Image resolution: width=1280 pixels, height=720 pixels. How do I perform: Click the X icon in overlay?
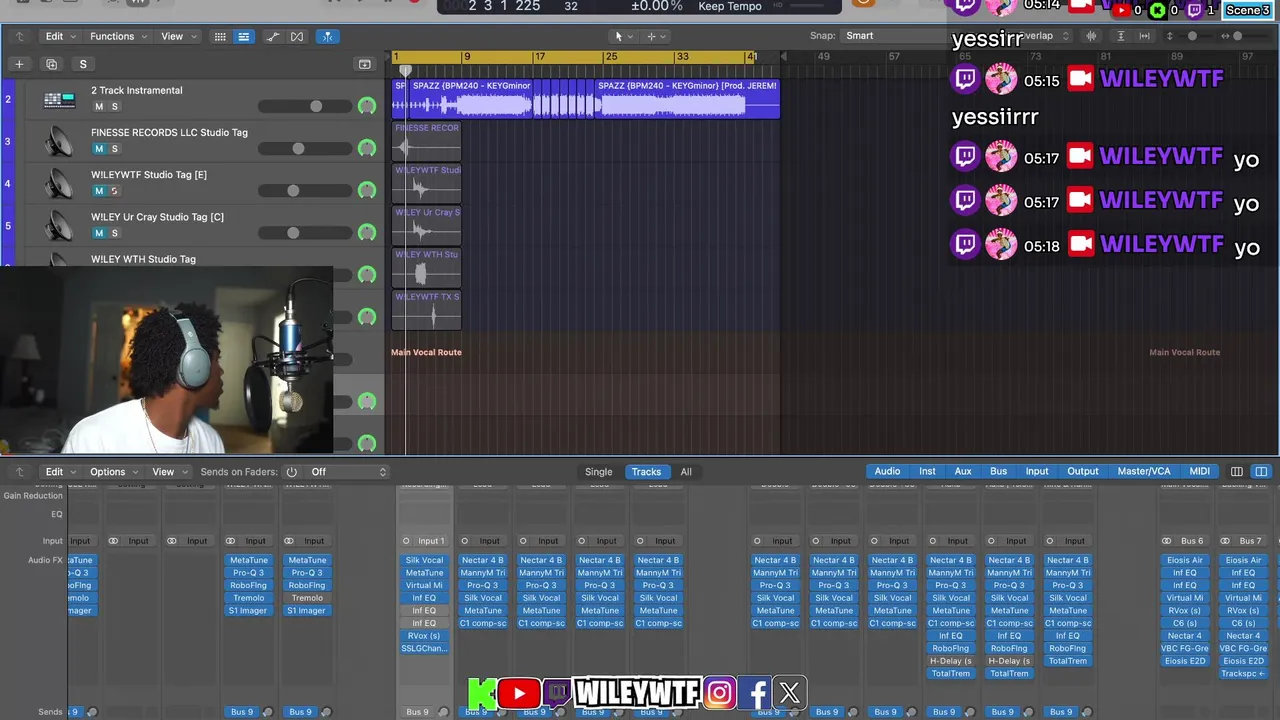pyautogui.click(x=789, y=693)
